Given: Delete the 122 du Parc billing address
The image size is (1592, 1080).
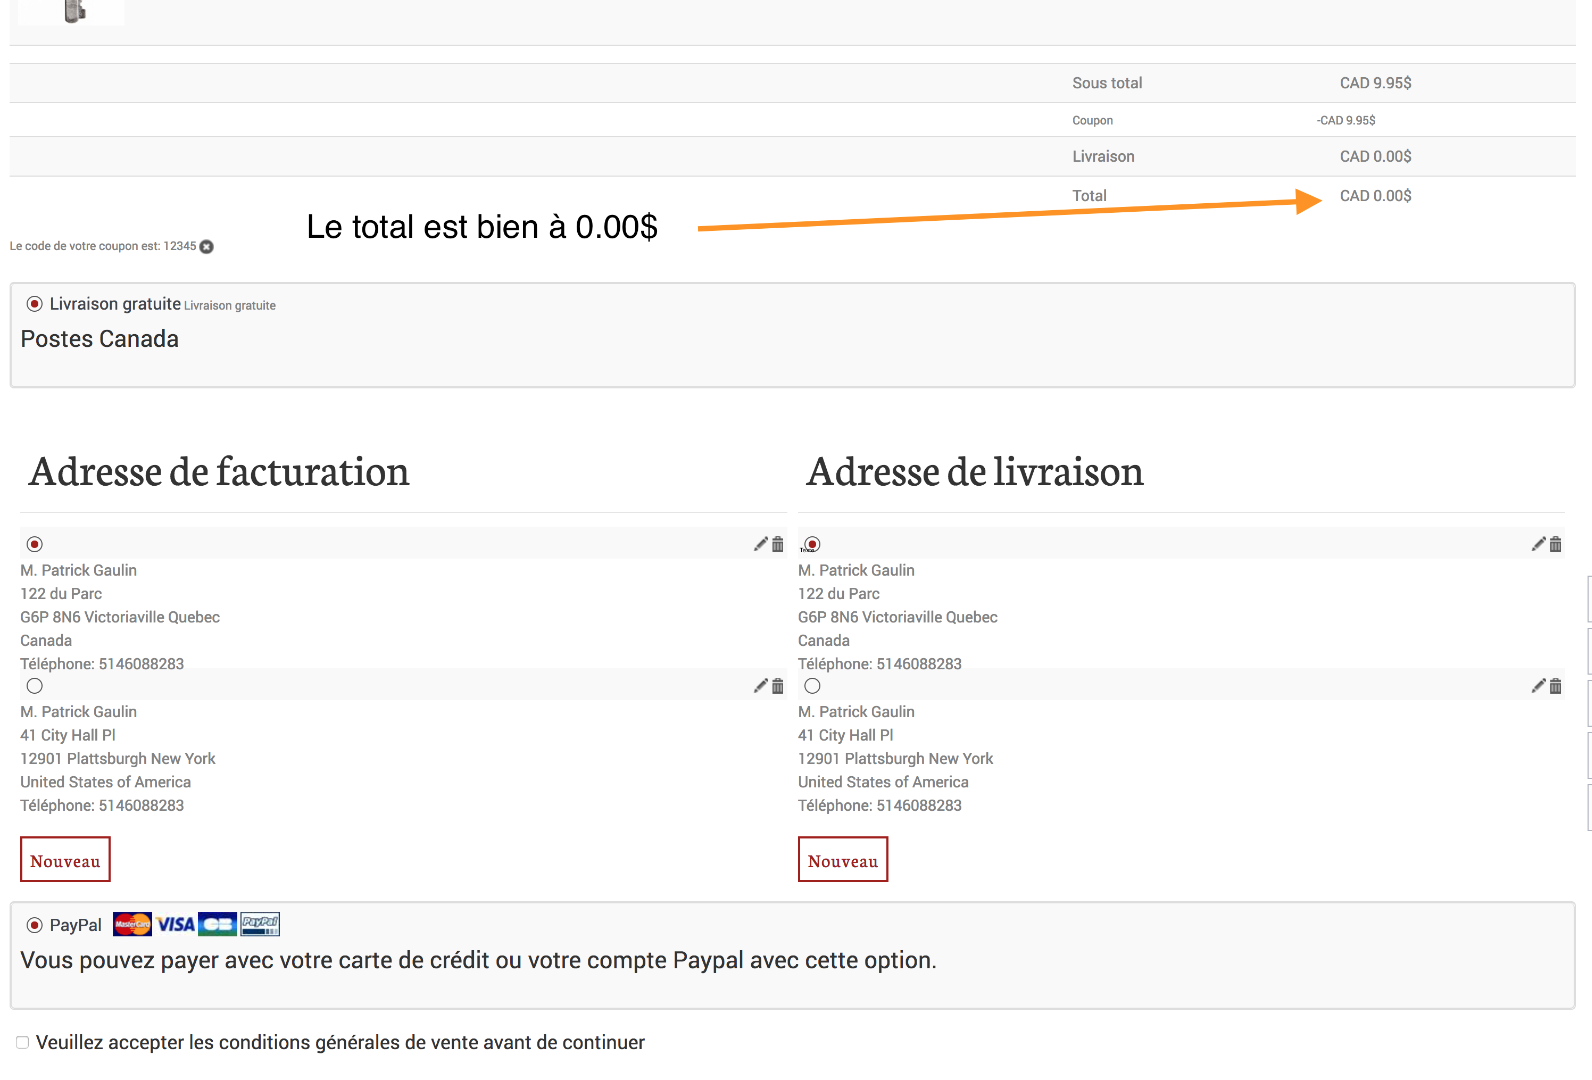Looking at the screenshot, I should [778, 544].
